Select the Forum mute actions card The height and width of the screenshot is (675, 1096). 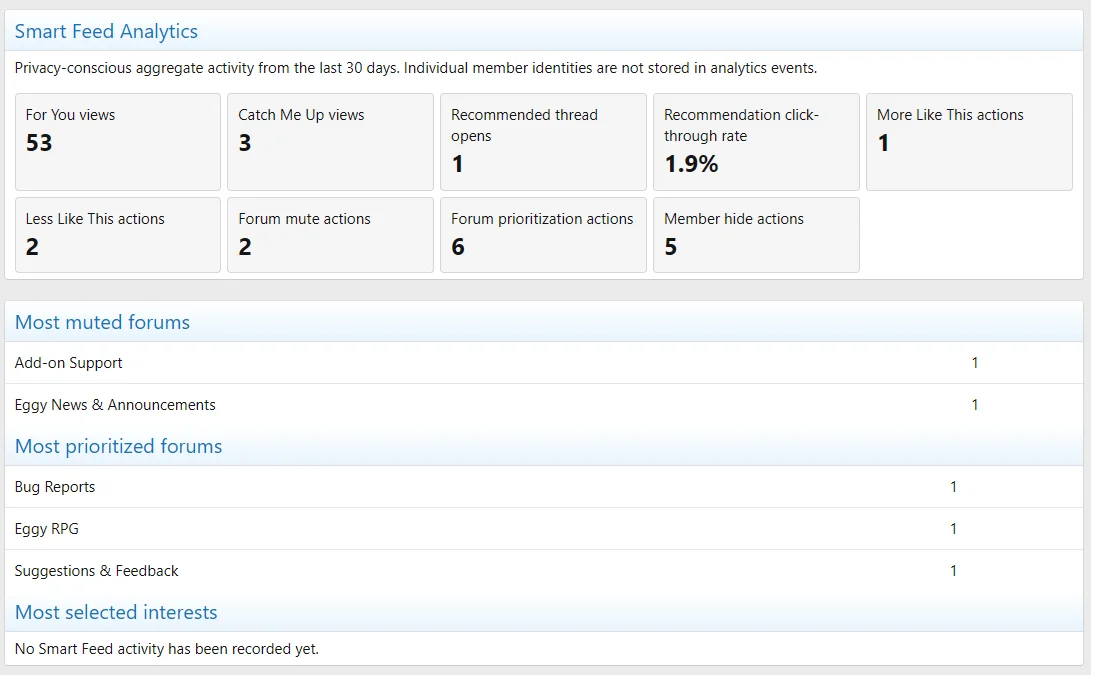tap(330, 235)
